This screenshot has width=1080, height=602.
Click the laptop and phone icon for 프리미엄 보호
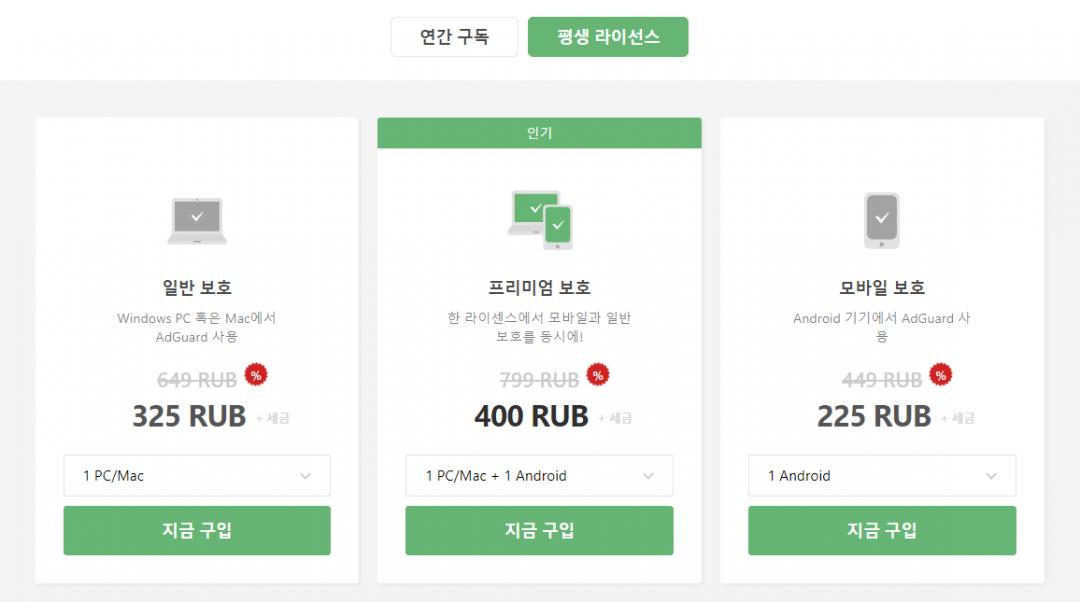[x=539, y=220]
